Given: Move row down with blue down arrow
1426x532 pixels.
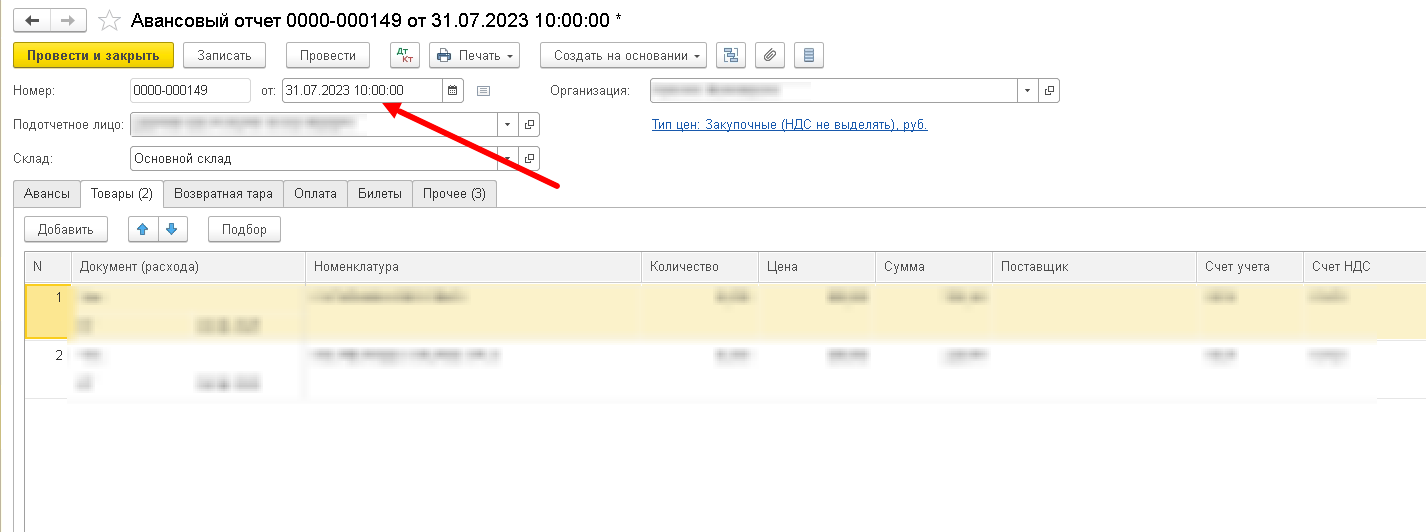Looking at the screenshot, I should coord(172,229).
